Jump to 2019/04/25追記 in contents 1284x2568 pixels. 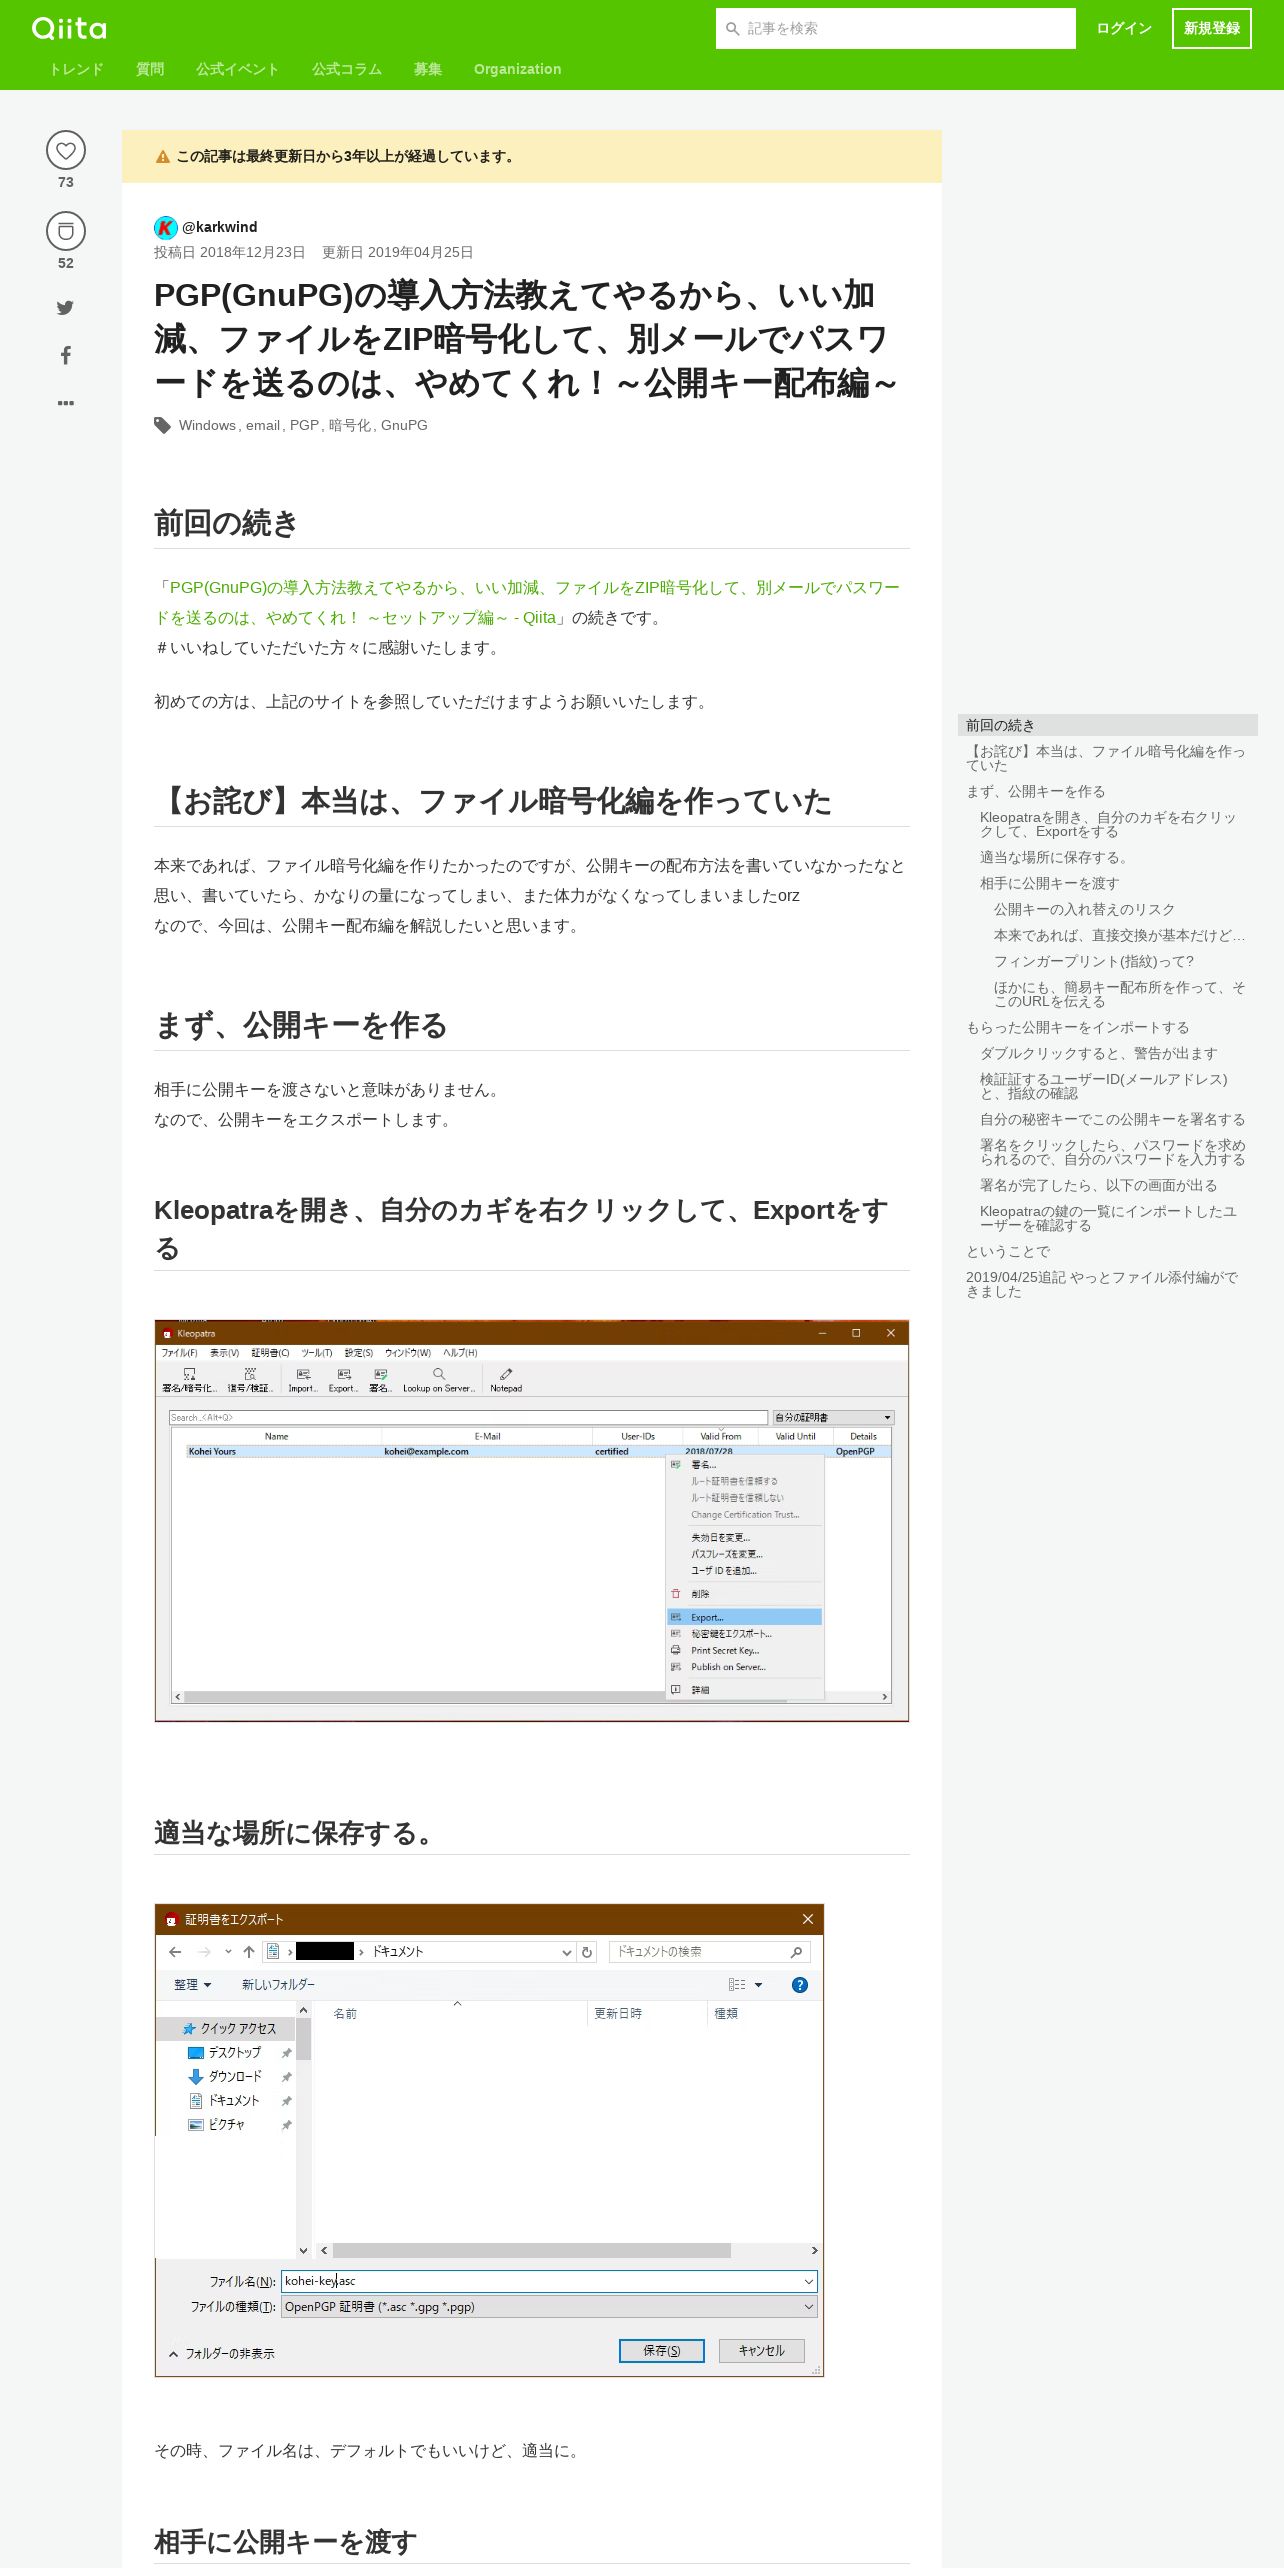point(1101,1284)
